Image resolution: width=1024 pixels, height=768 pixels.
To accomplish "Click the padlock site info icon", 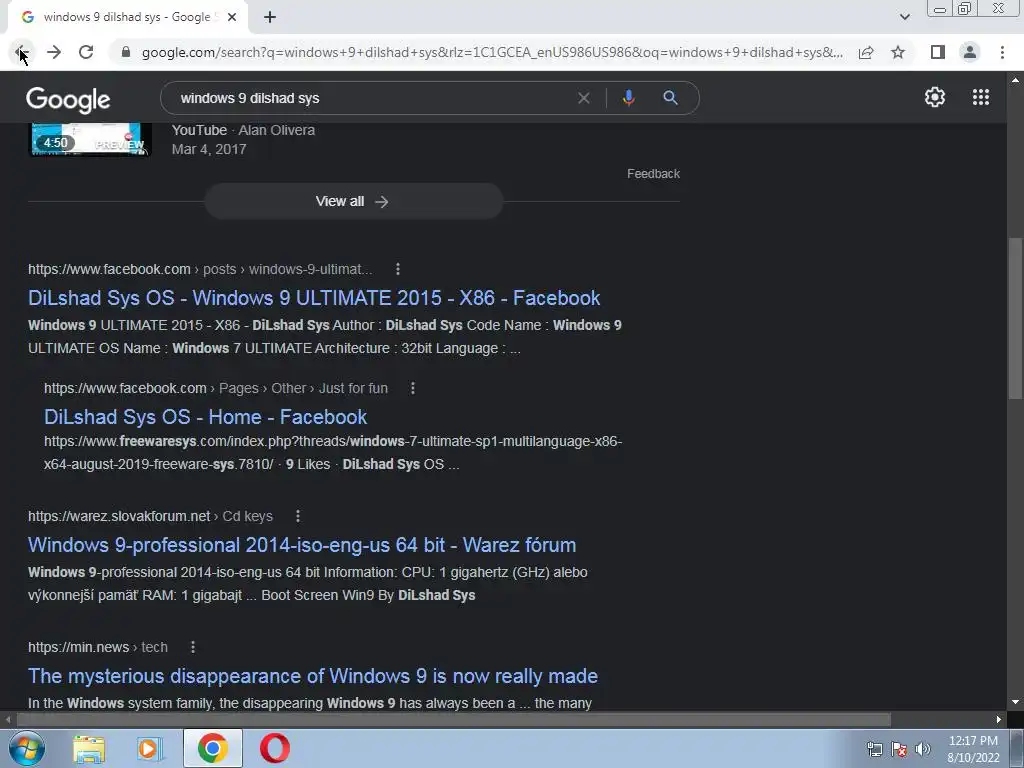I will click(126, 52).
